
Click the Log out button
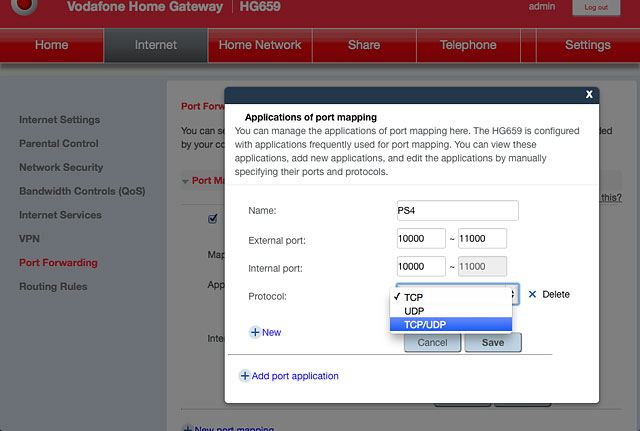596,7
